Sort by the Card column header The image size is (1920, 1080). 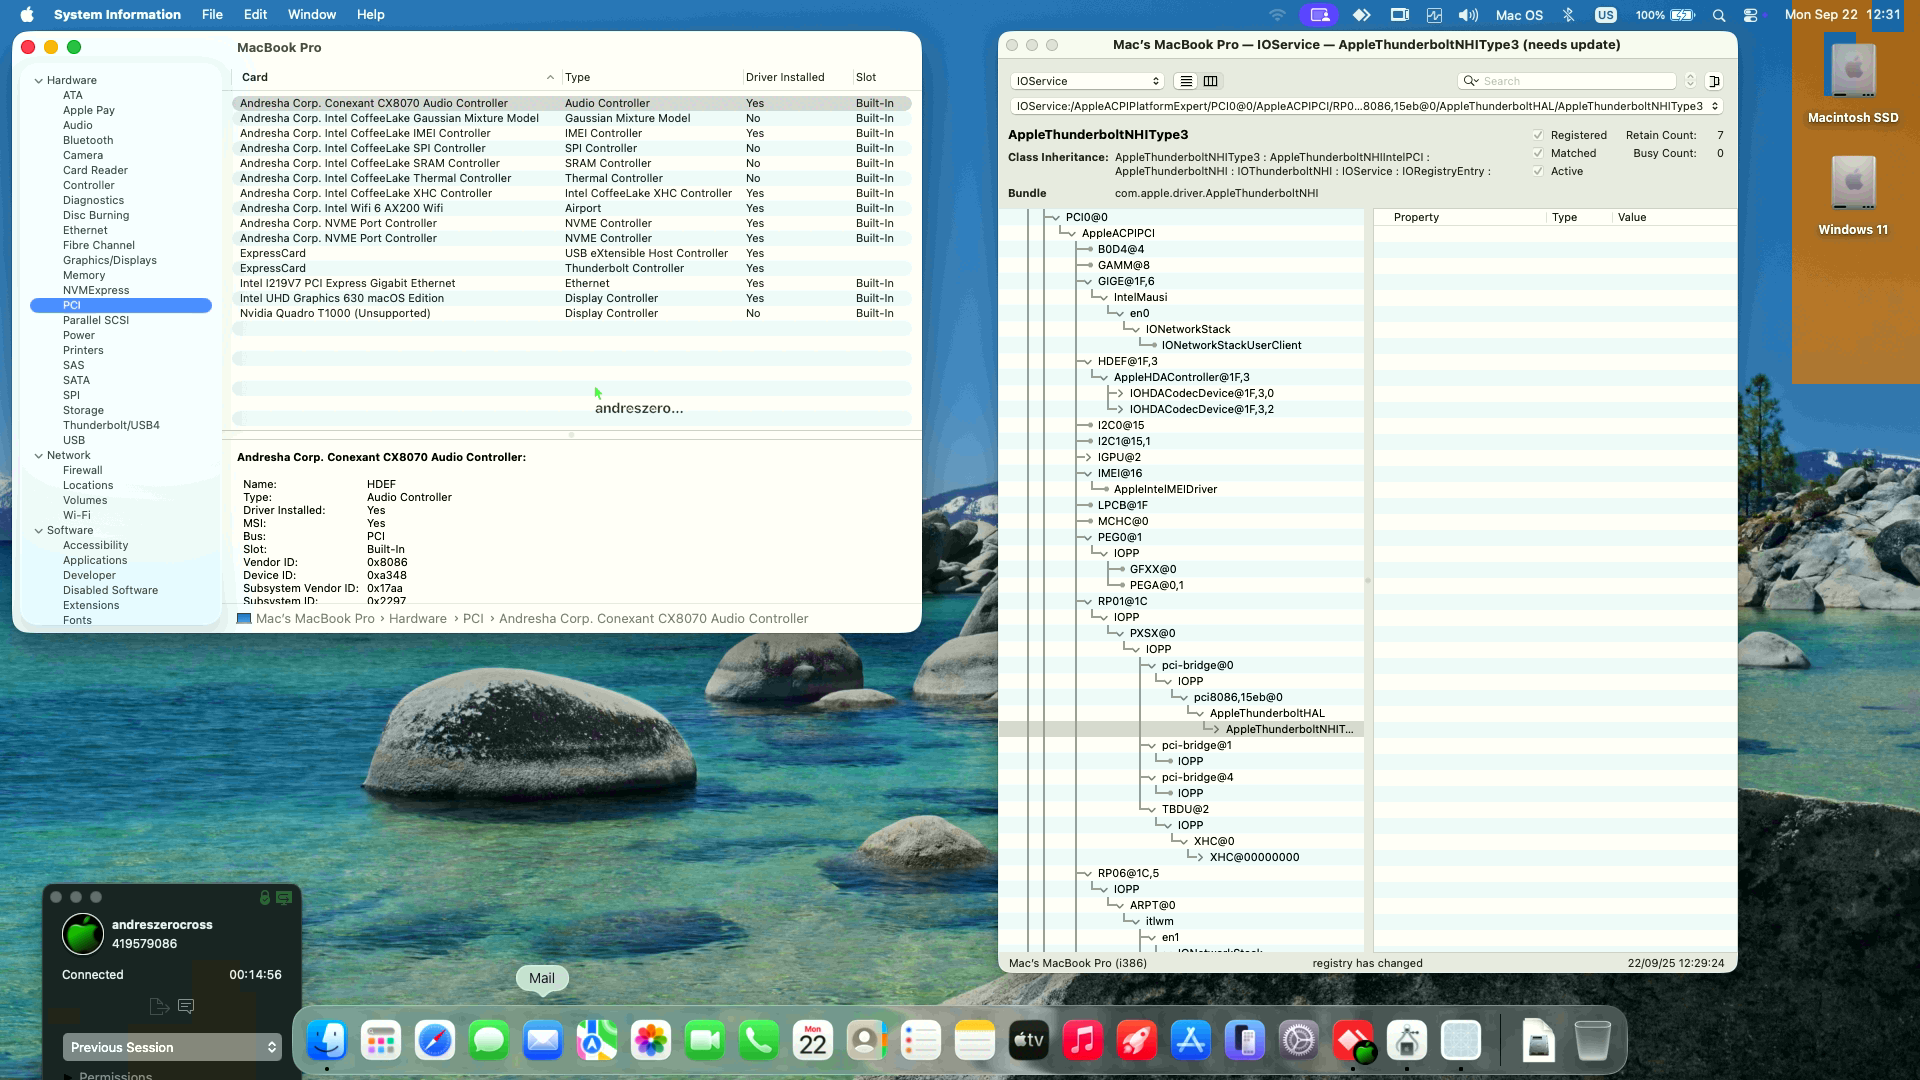pyautogui.click(x=396, y=77)
